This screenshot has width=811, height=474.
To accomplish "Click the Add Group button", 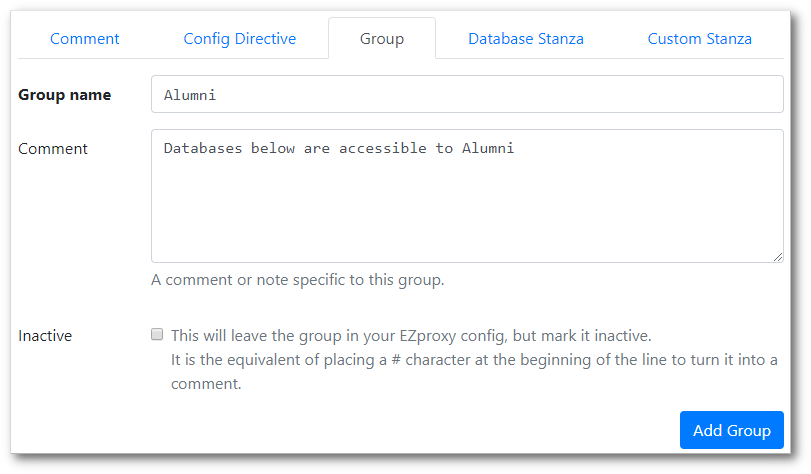I will 731,430.
